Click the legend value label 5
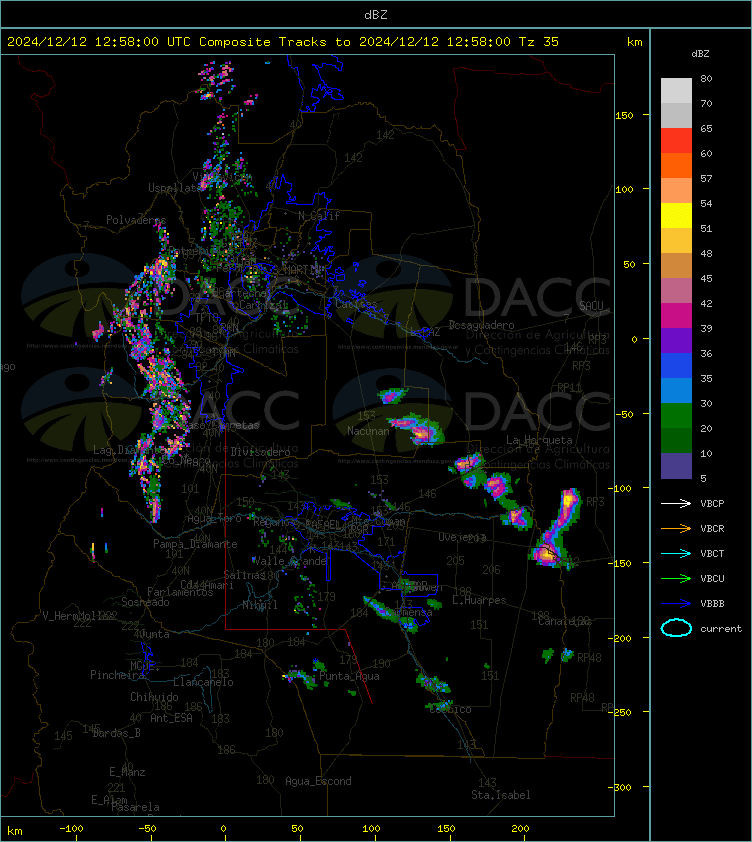This screenshot has height=842, width=752. point(704,478)
